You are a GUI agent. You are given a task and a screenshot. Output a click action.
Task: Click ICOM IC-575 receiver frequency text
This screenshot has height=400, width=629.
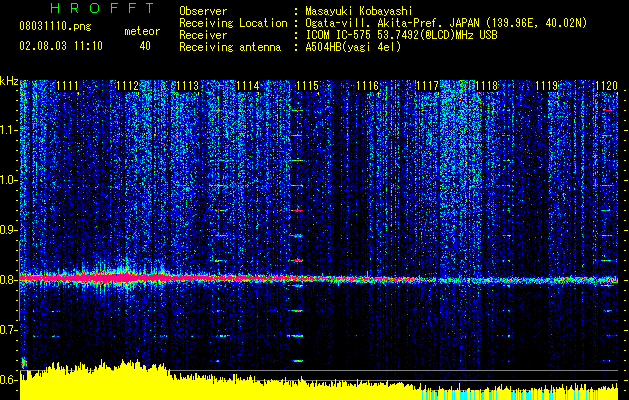(401, 35)
